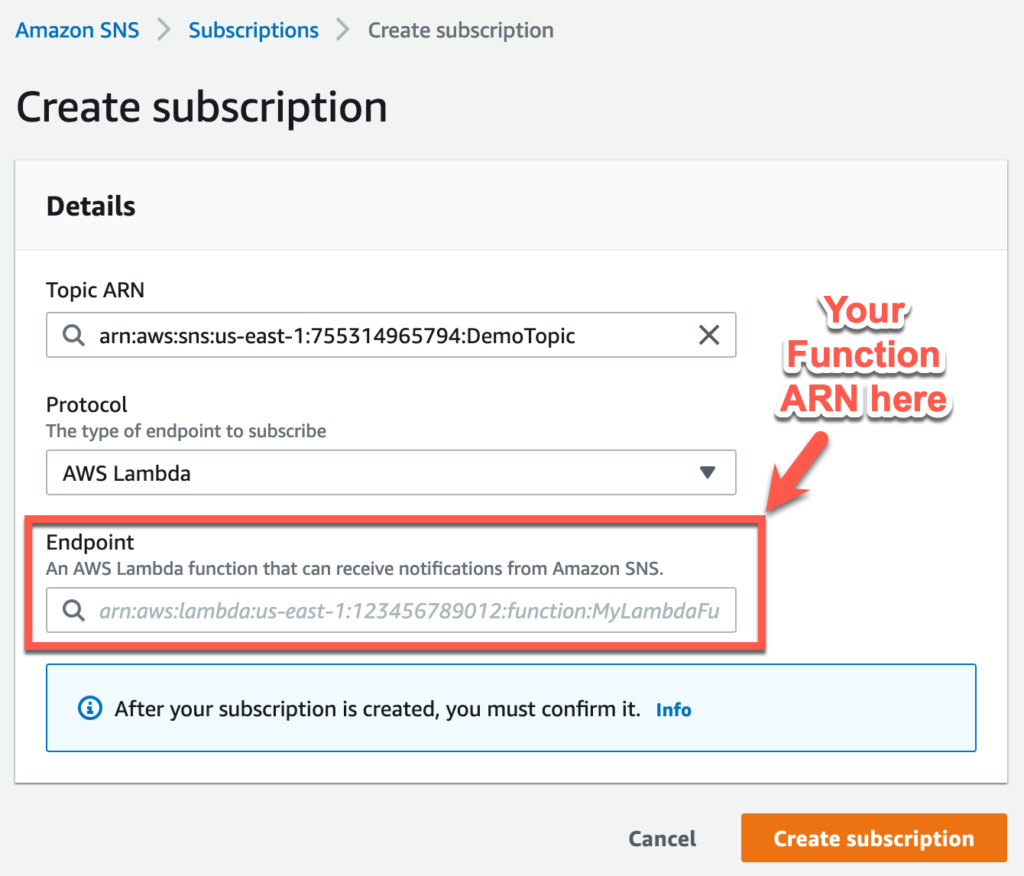The image size is (1024, 876).
Task: Click the Info link in the notice
Action: click(x=673, y=709)
